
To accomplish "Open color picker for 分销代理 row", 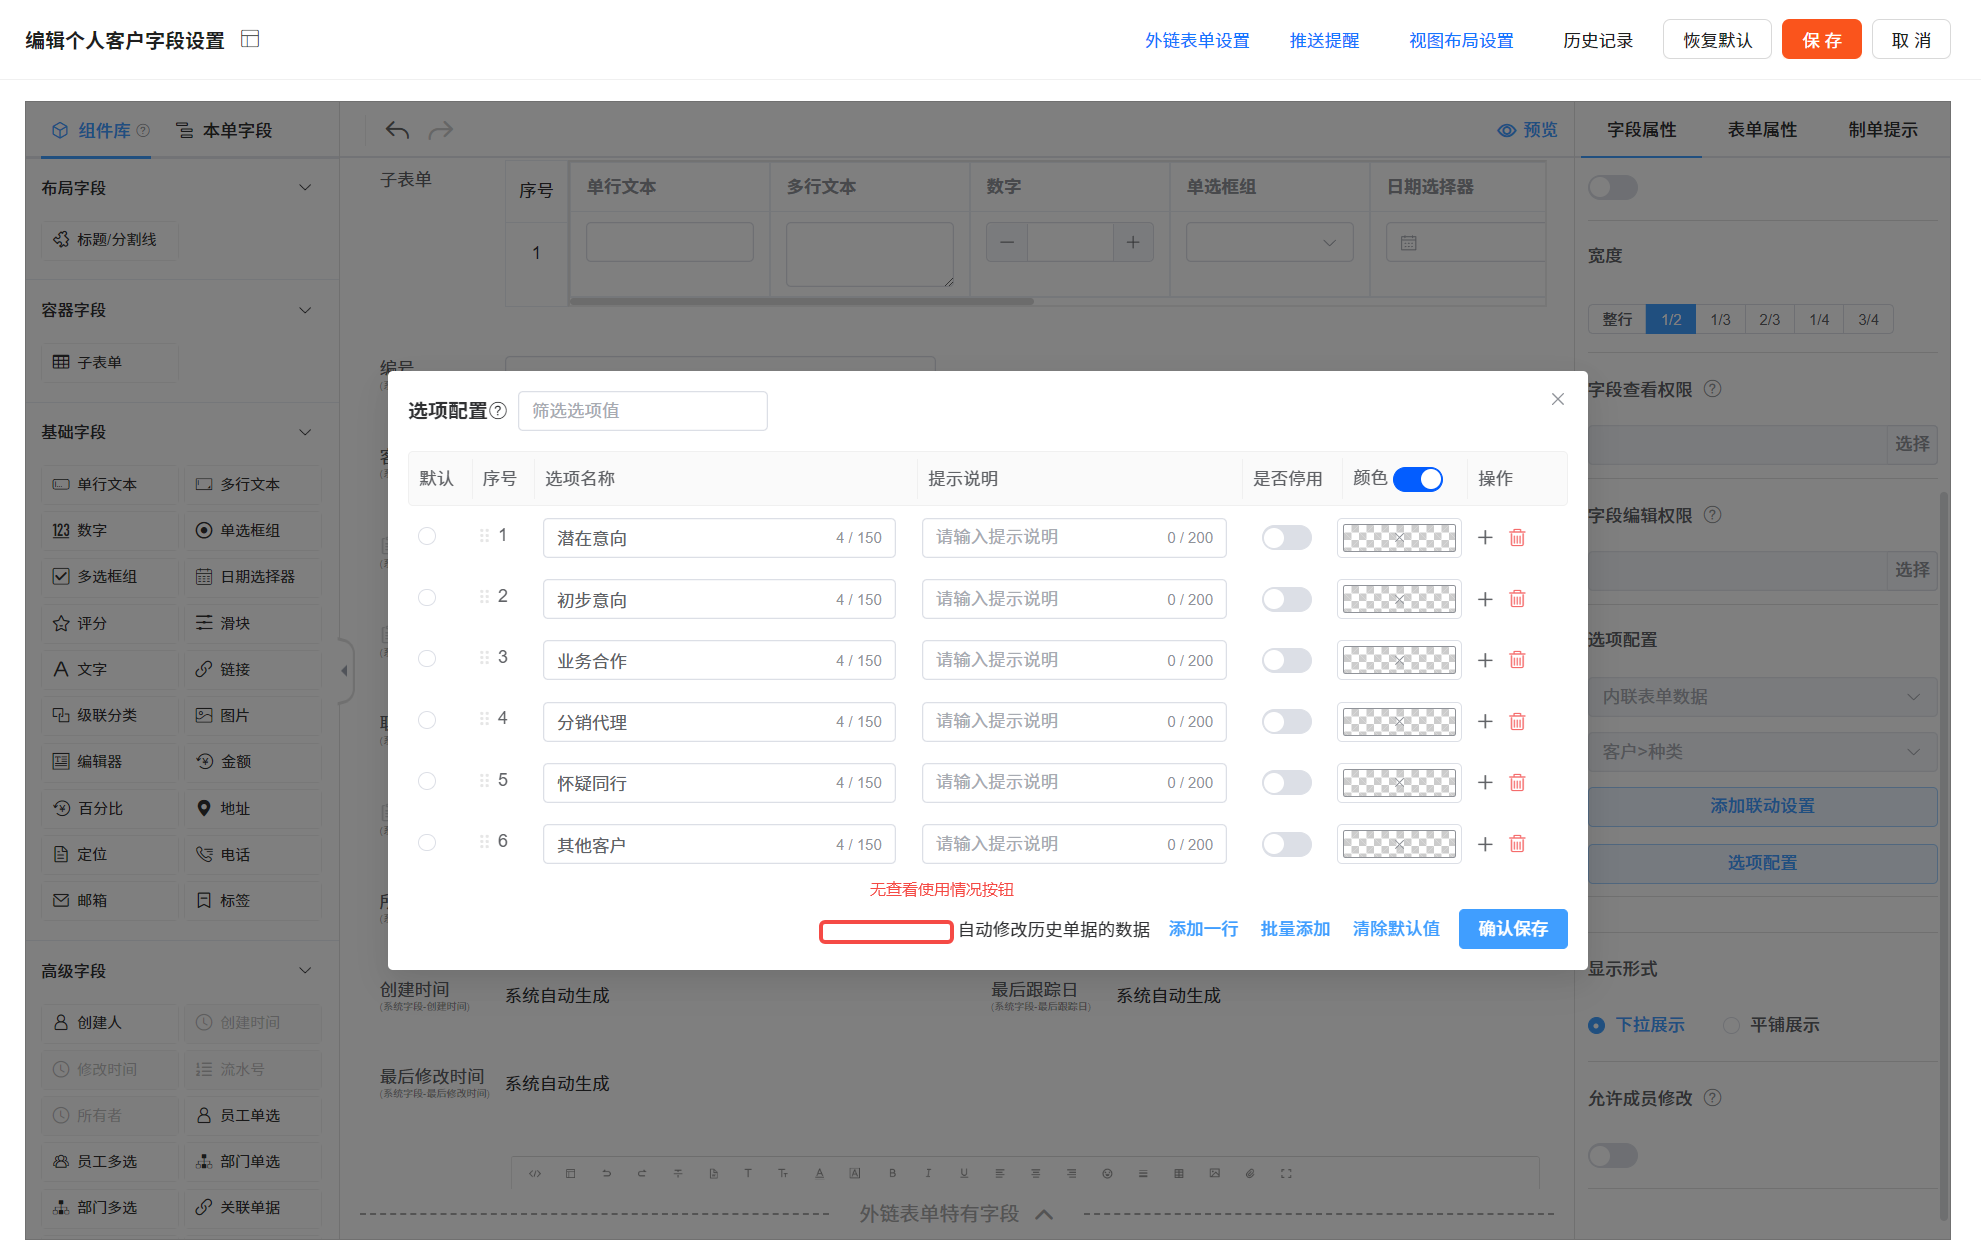I will 1398,722.
